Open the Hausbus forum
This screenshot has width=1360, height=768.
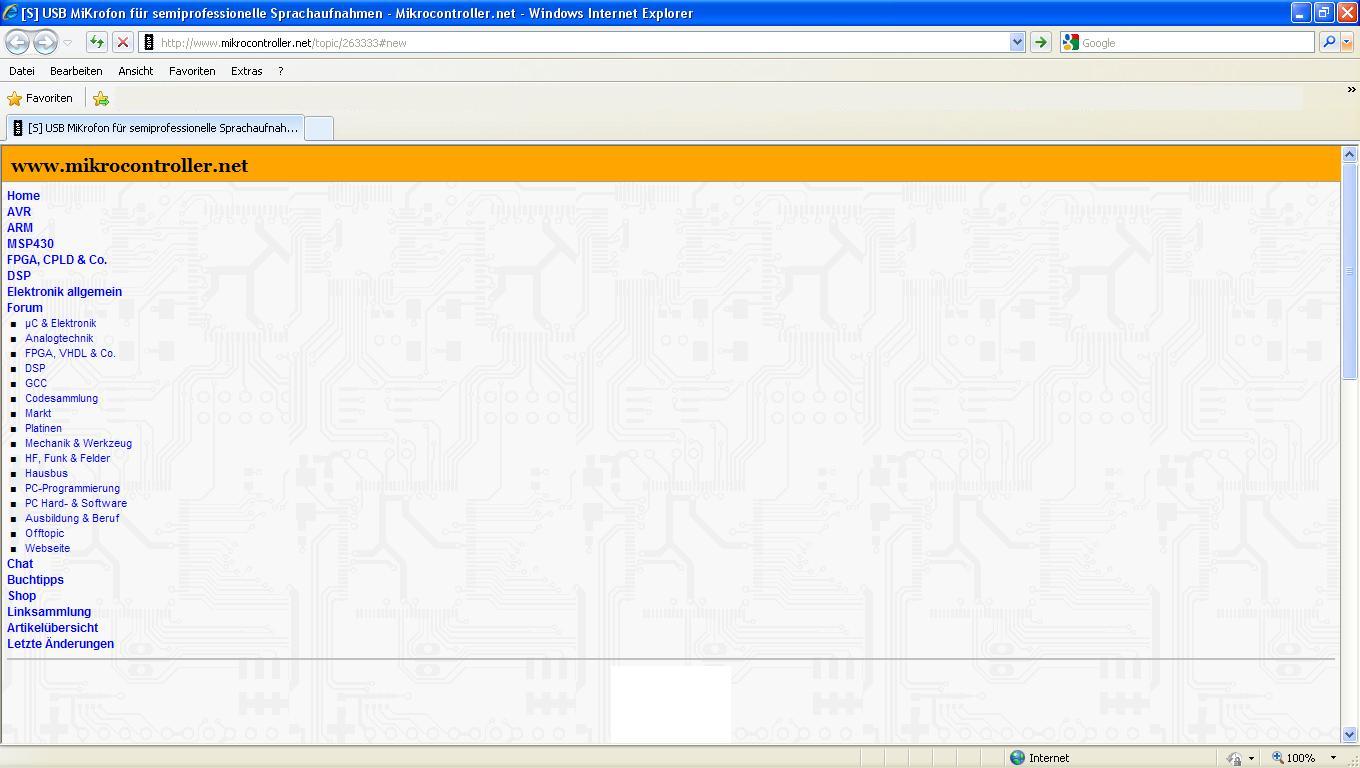(x=46, y=473)
